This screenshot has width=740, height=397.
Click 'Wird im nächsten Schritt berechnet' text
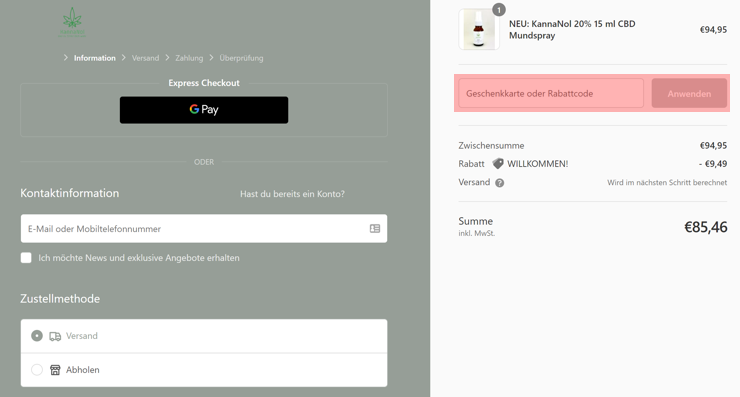tap(667, 182)
